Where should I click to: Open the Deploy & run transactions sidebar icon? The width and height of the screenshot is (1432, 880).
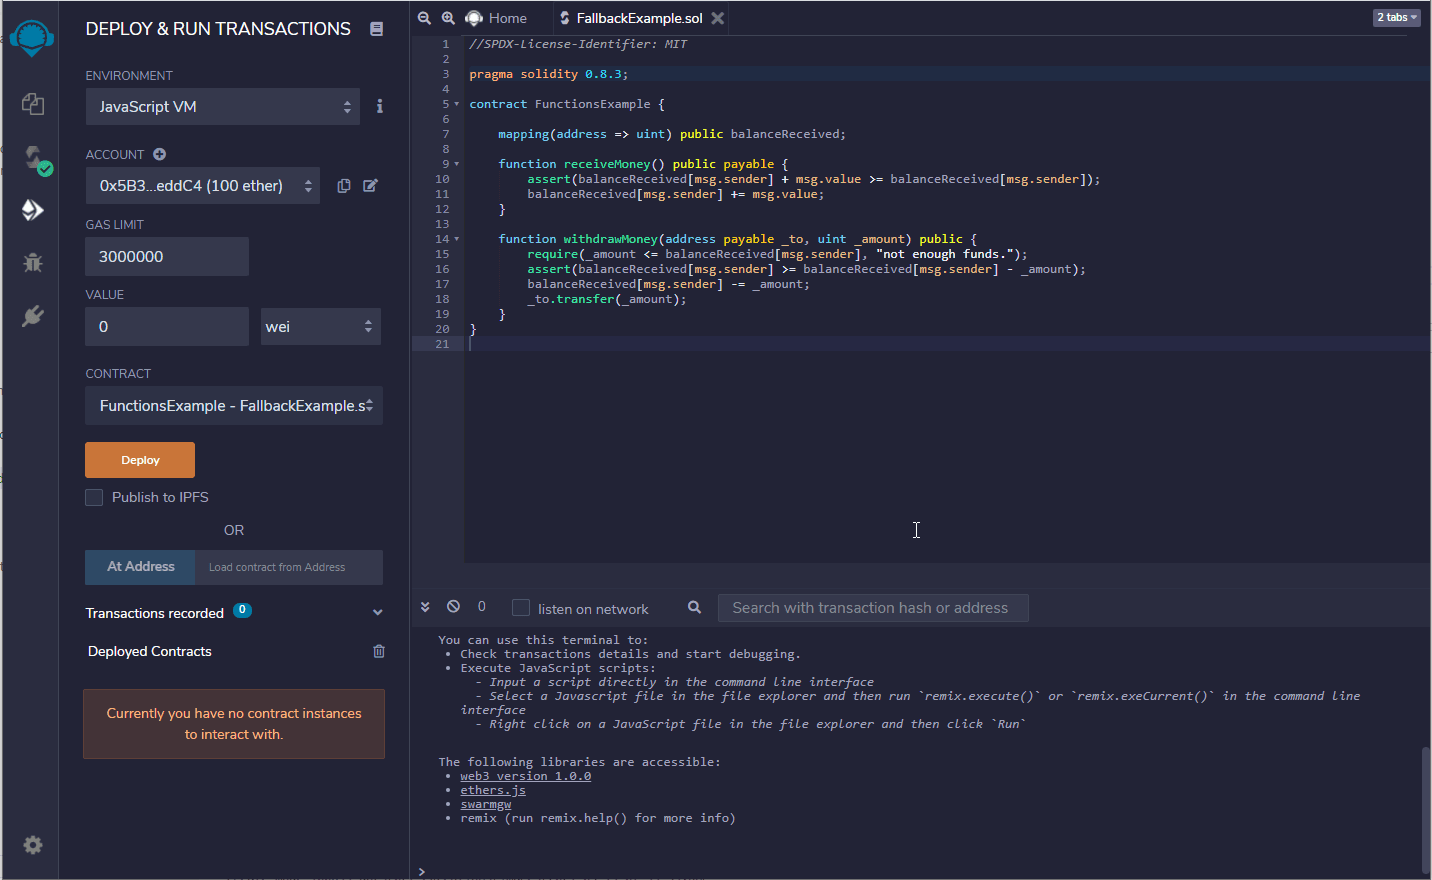click(x=33, y=210)
